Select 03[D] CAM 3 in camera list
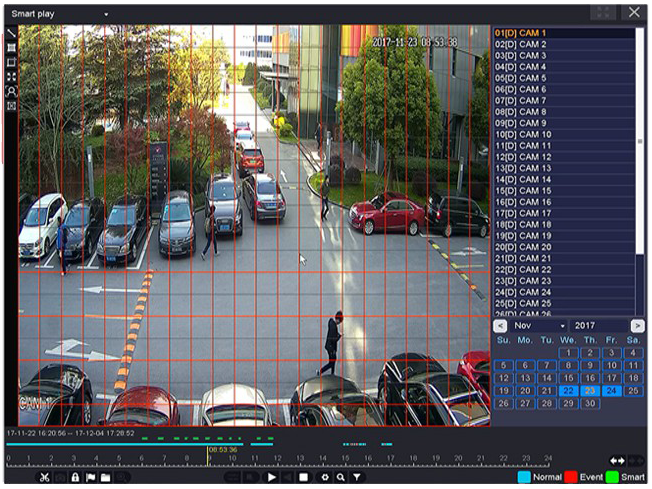The width and height of the screenshot is (652, 489). (x=564, y=55)
